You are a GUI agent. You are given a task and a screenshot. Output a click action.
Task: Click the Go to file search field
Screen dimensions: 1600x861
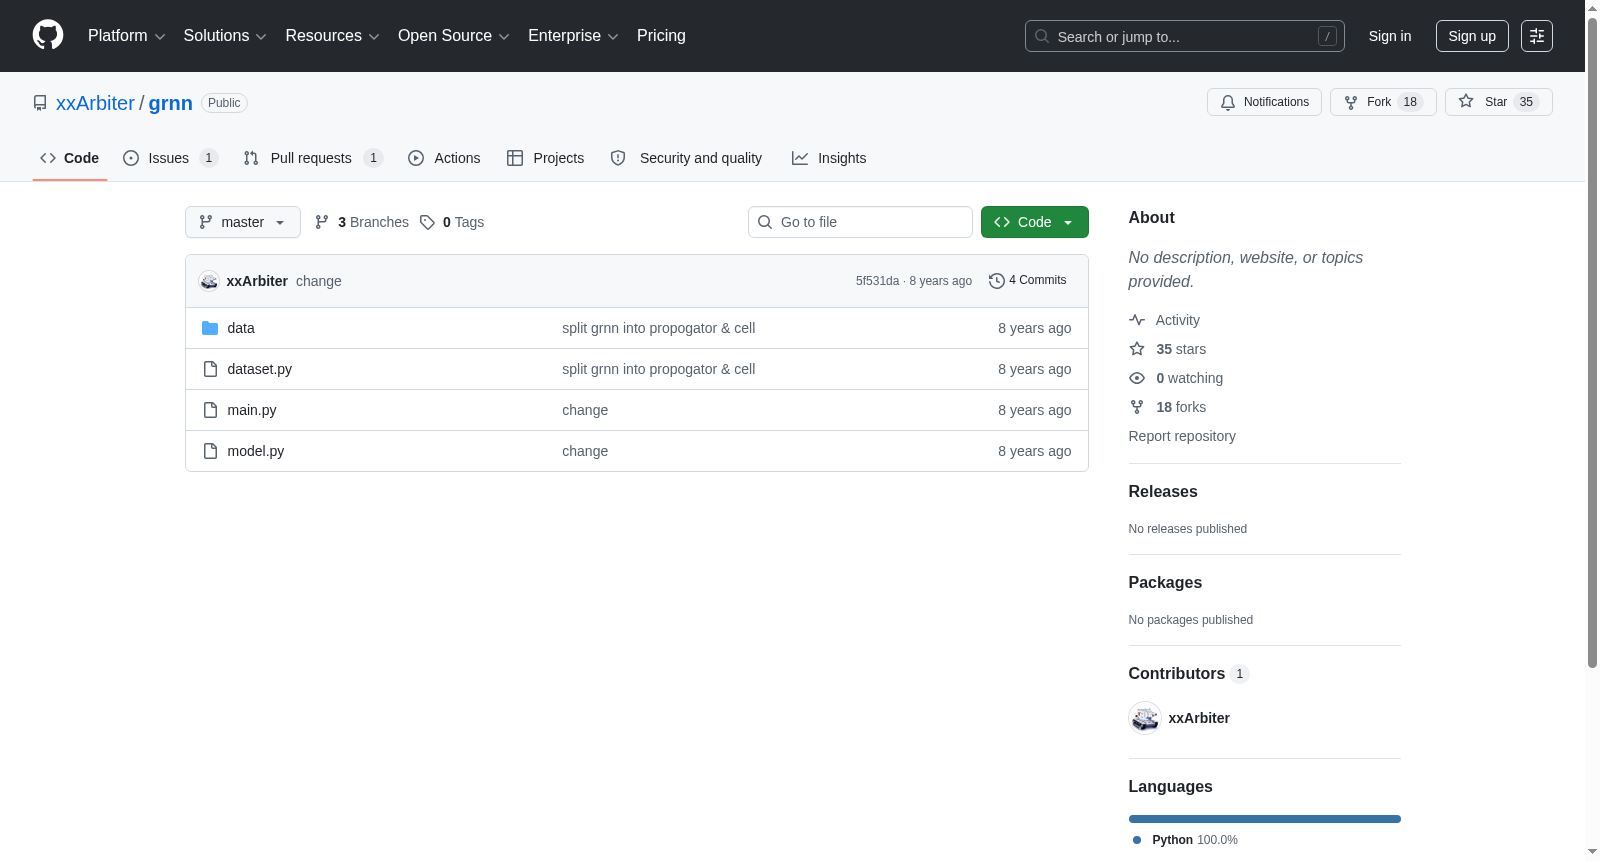click(x=860, y=222)
